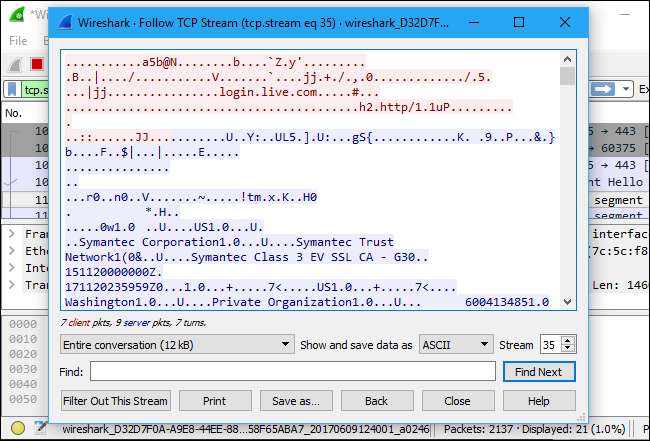The image size is (650, 441).
Task: Click the tcp.stream display filter field
Action: tap(35, 90)
